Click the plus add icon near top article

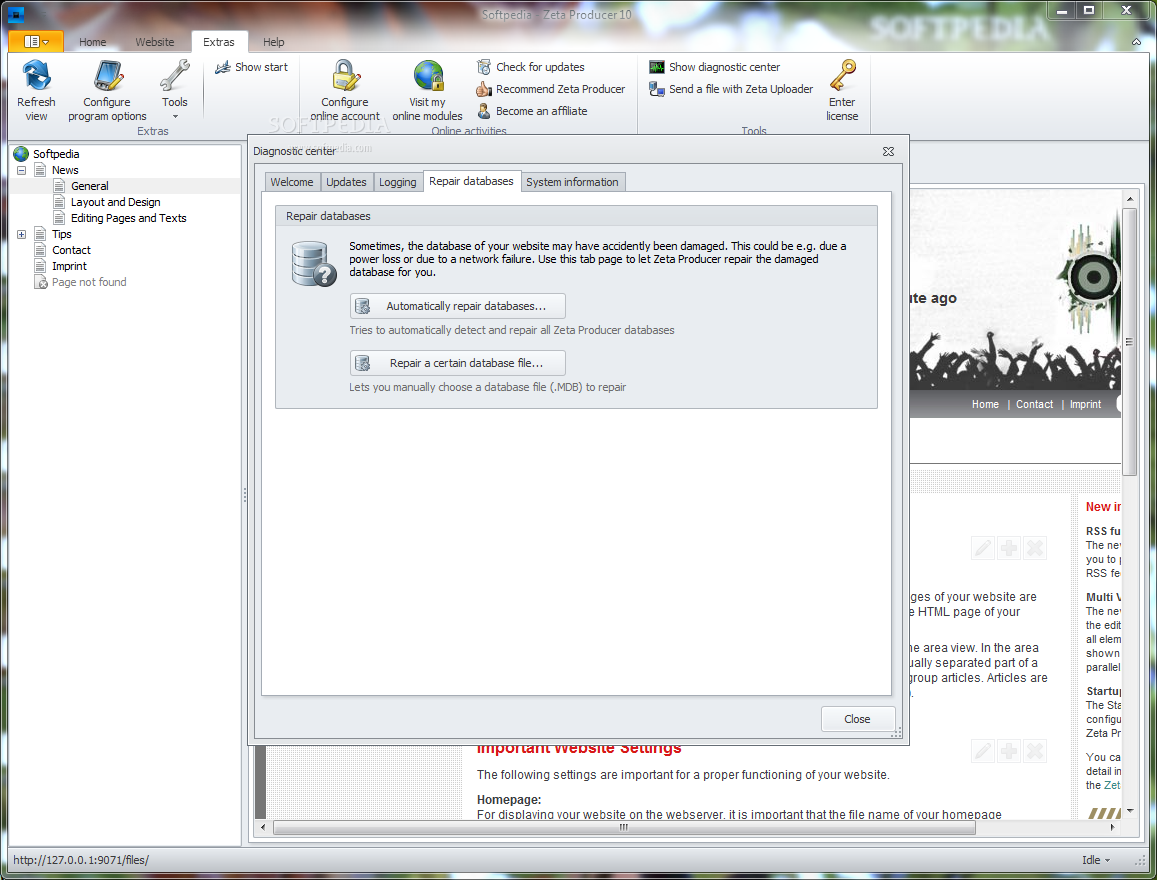click(1009, 548)
